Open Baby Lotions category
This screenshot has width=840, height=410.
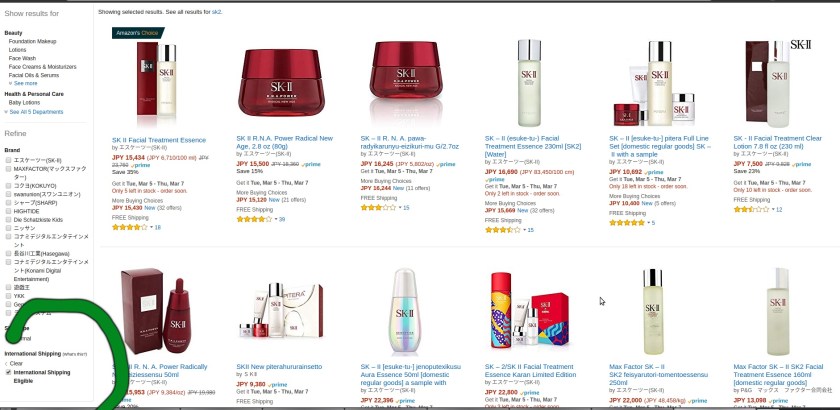click(24, 102)
